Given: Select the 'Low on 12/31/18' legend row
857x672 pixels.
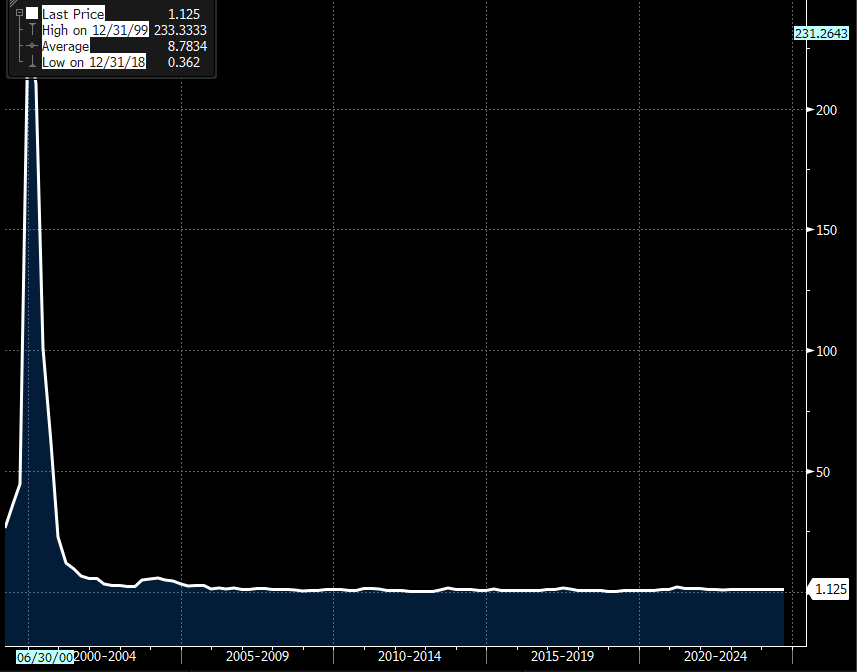Looking at the screenshot, I should pos(93,62).
